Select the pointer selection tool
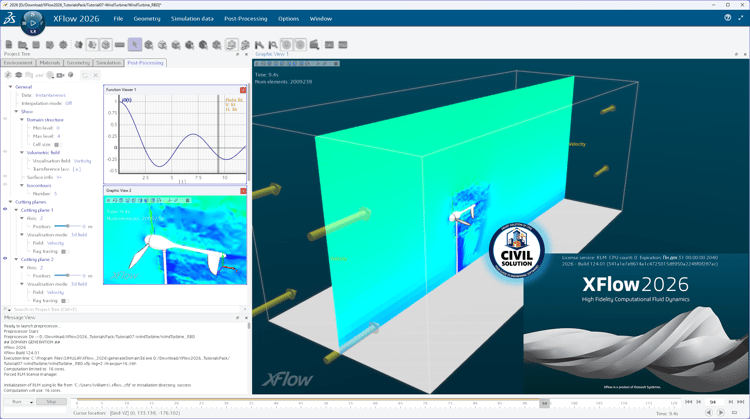The image size is (750, 419). [135, 44]
